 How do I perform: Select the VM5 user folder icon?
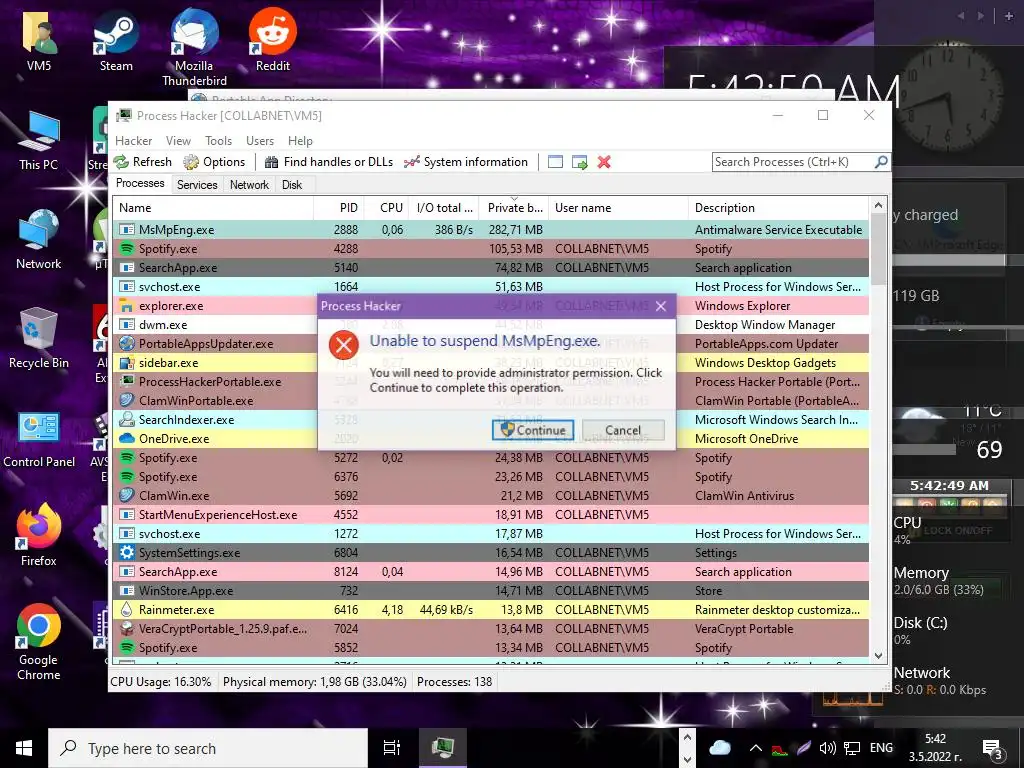39,40
